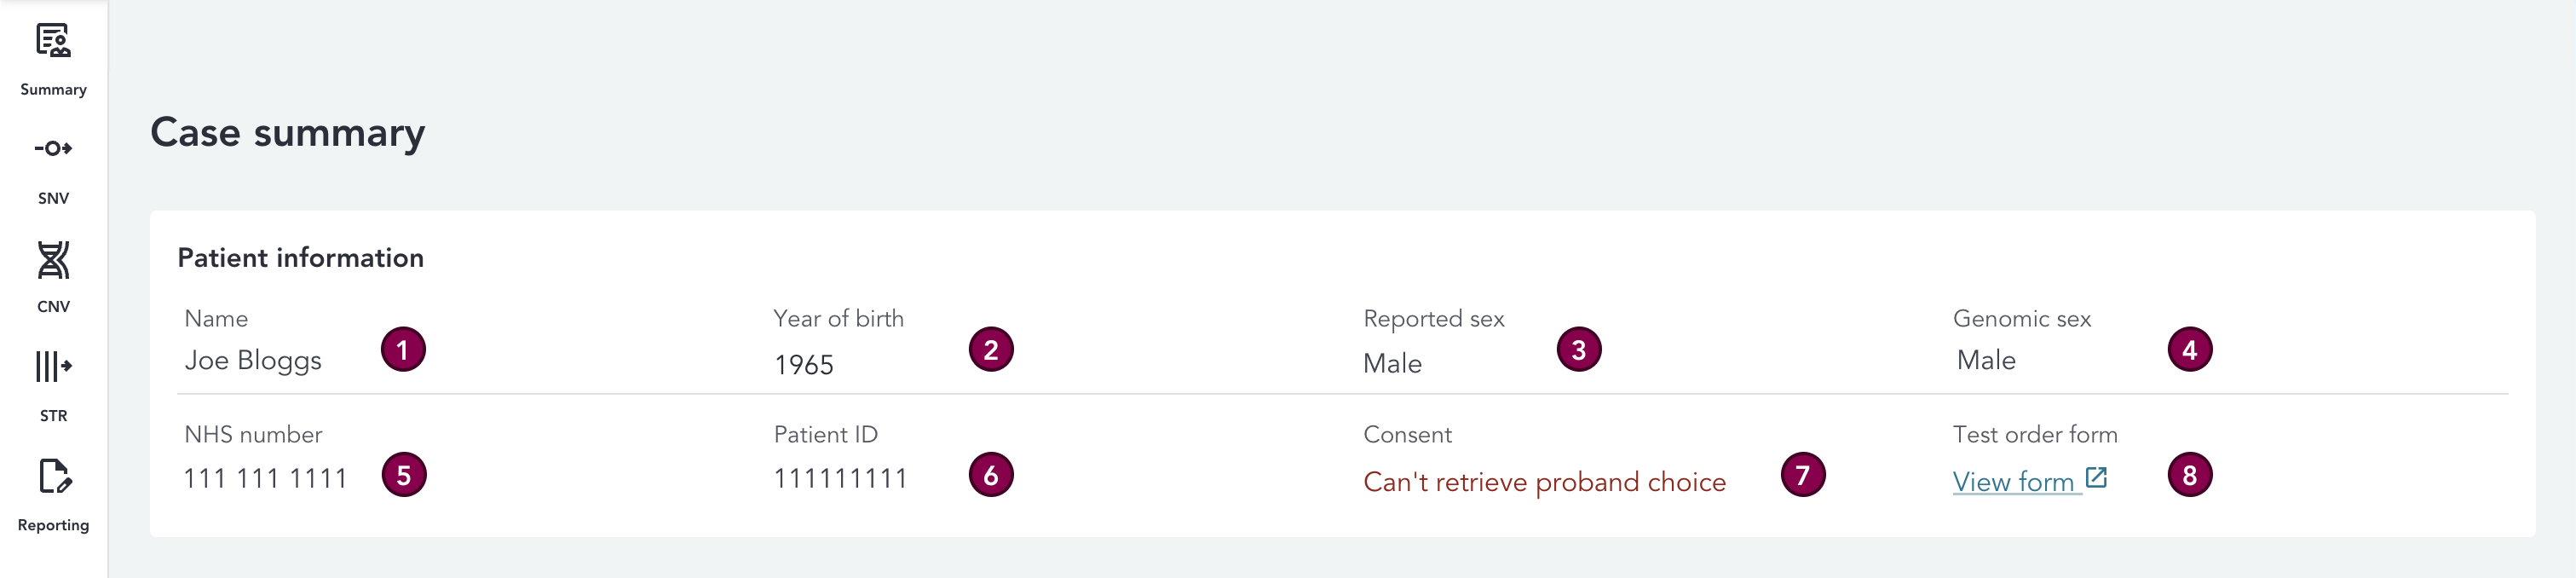The image size is (2576, 578).
Task: Click the Patient ID value 111111111
Action: 840,479
